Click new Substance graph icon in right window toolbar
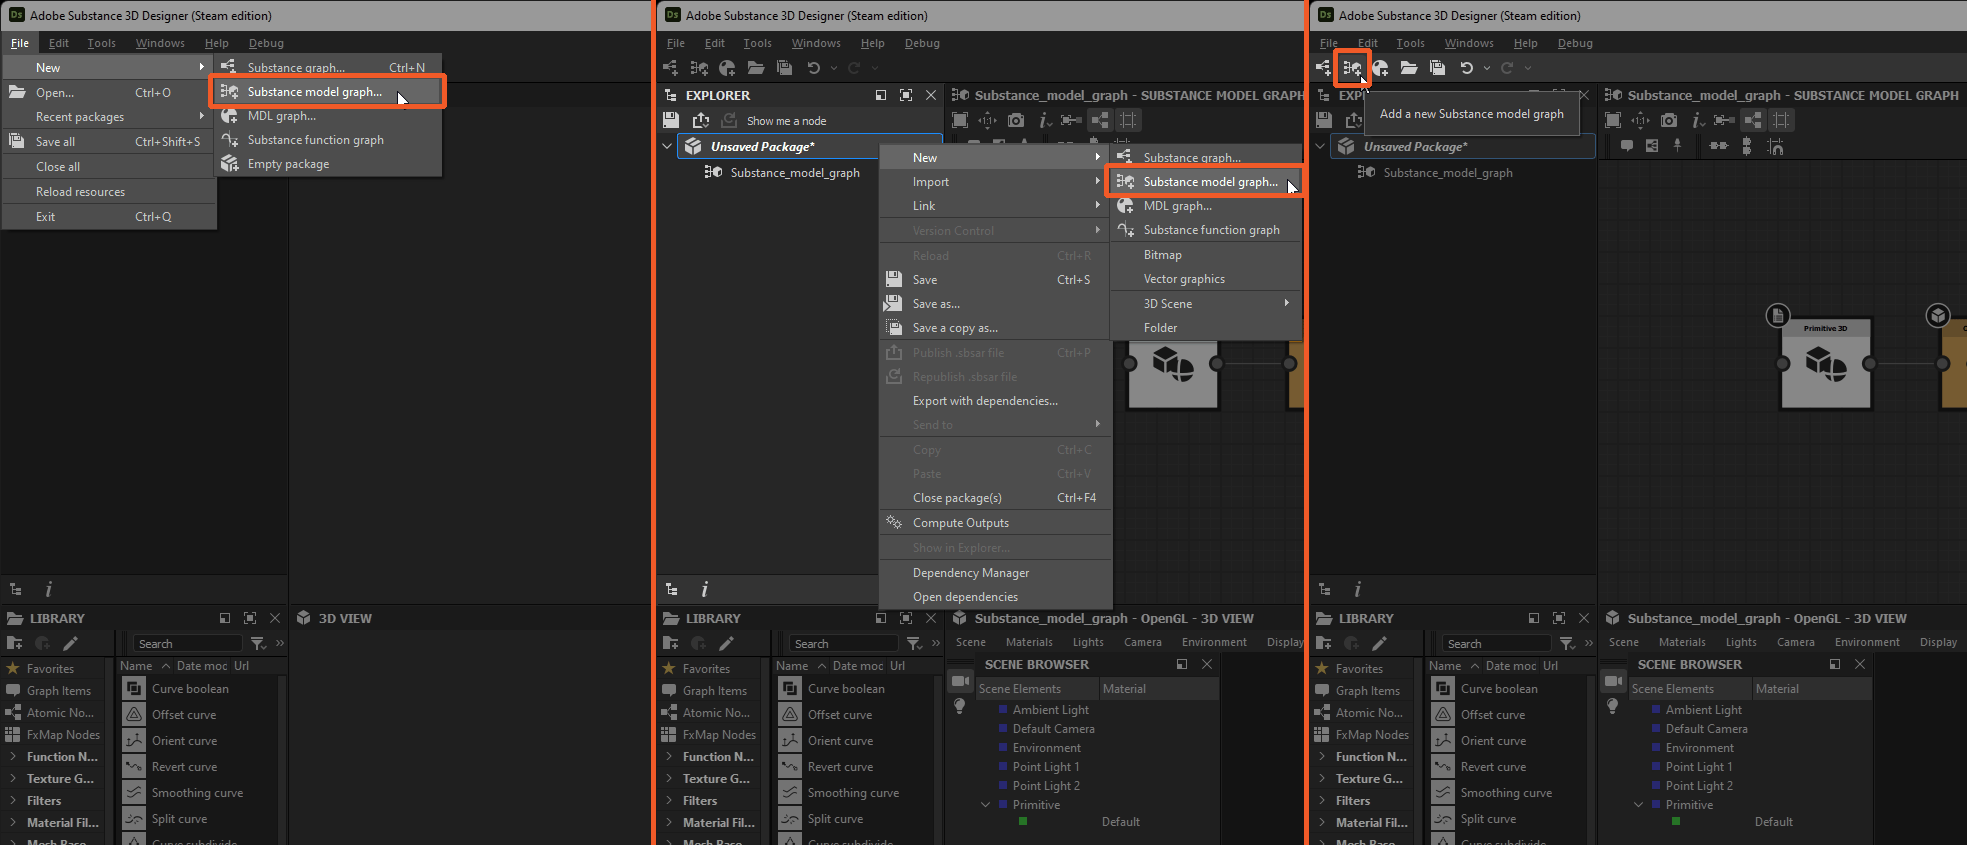This screenshot has width=1967, height=845. point(1323,68)
